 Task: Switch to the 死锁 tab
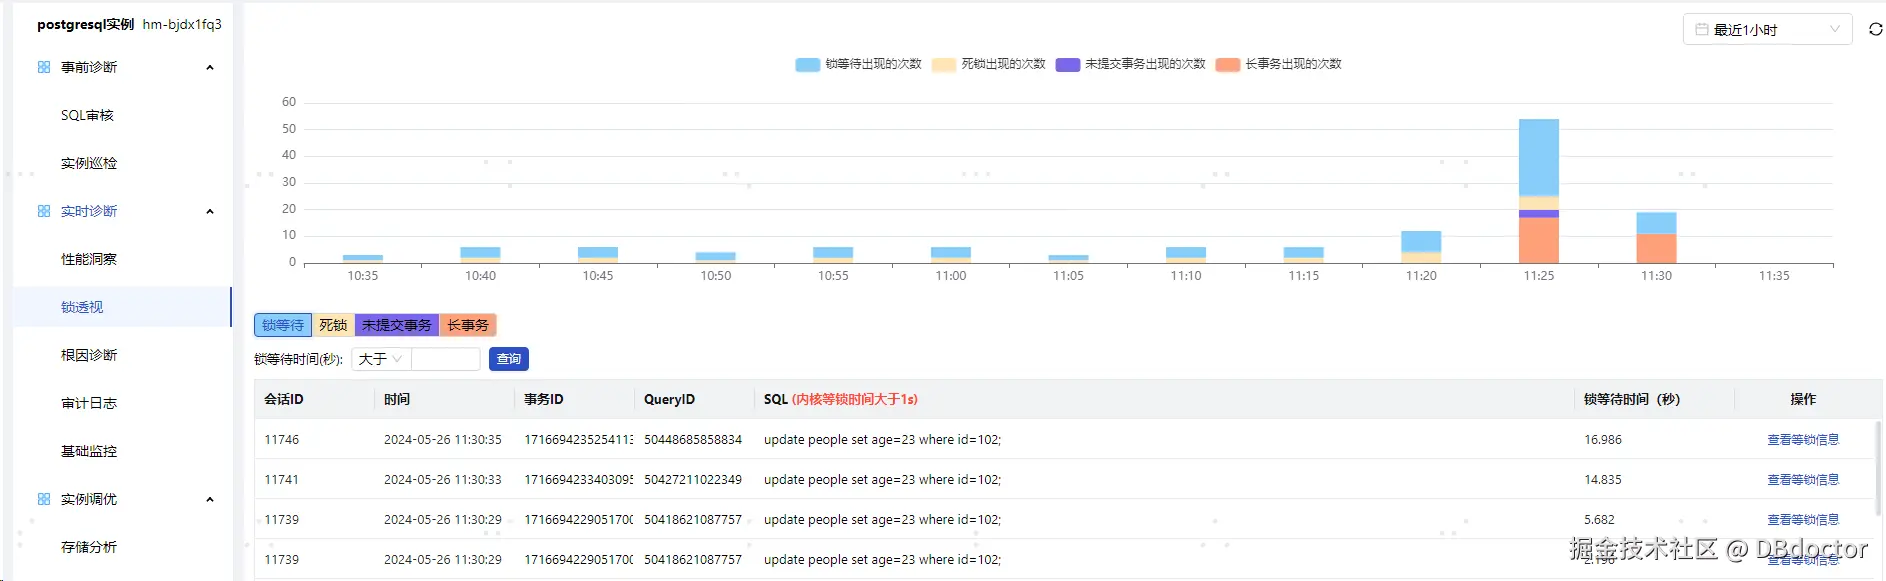coord(333,325)
